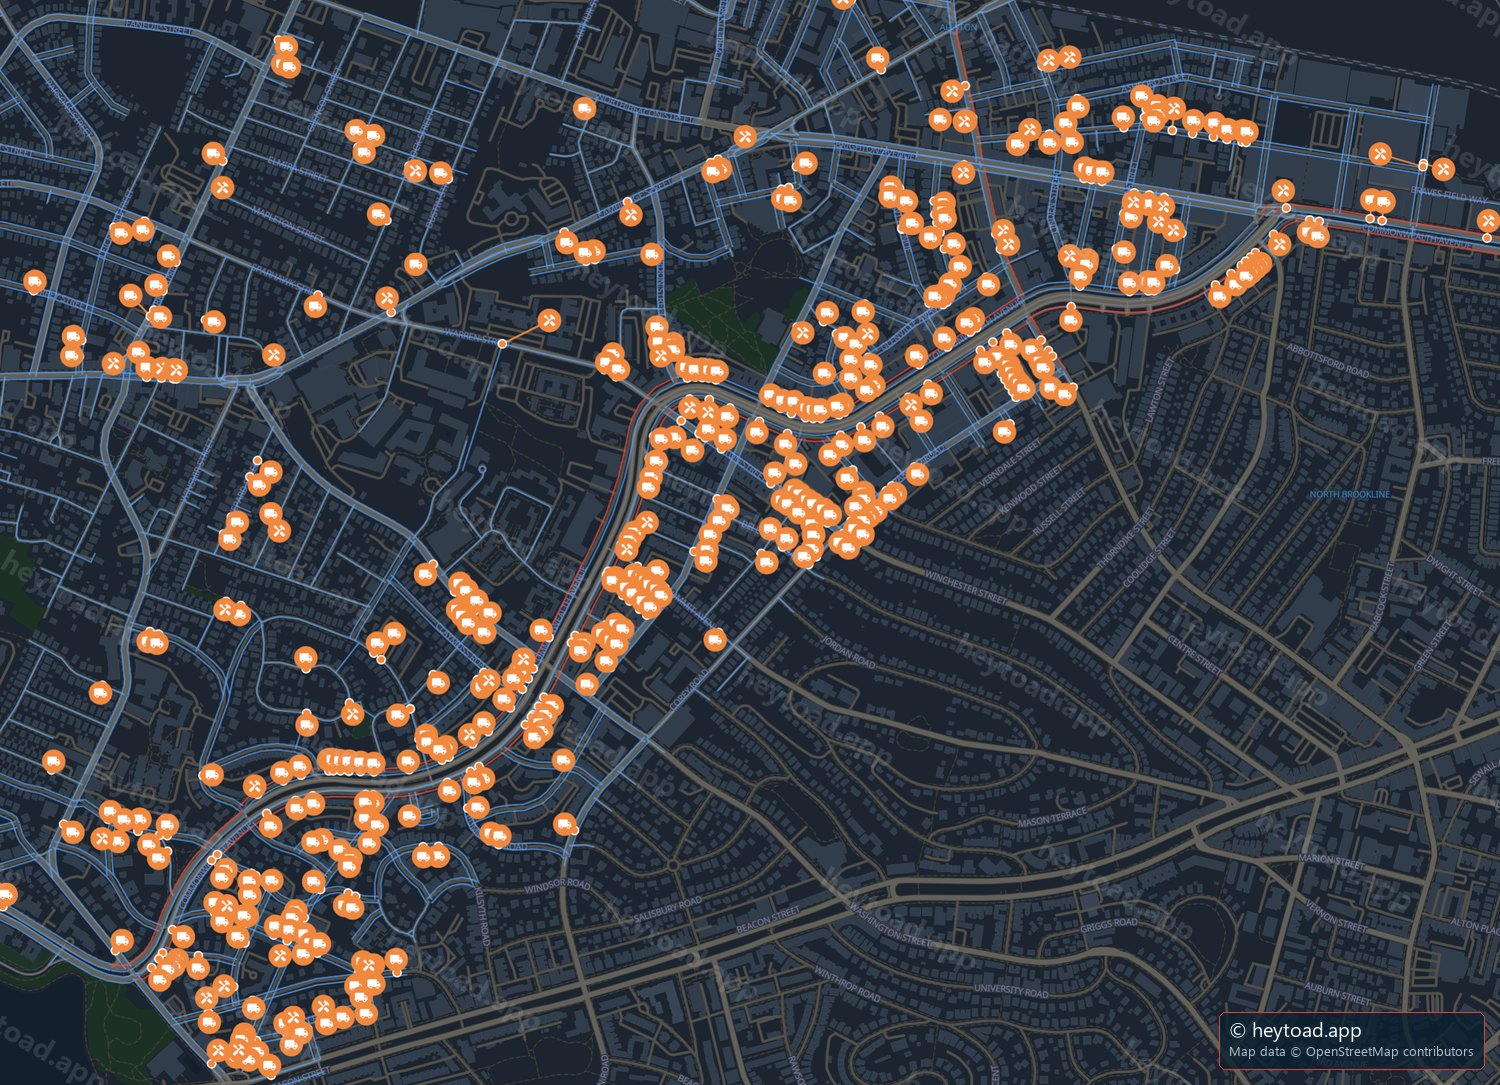This screenshot has height=1085, width=1500.
Task: Click the Winchester Street label
Action: click(965, 586)
